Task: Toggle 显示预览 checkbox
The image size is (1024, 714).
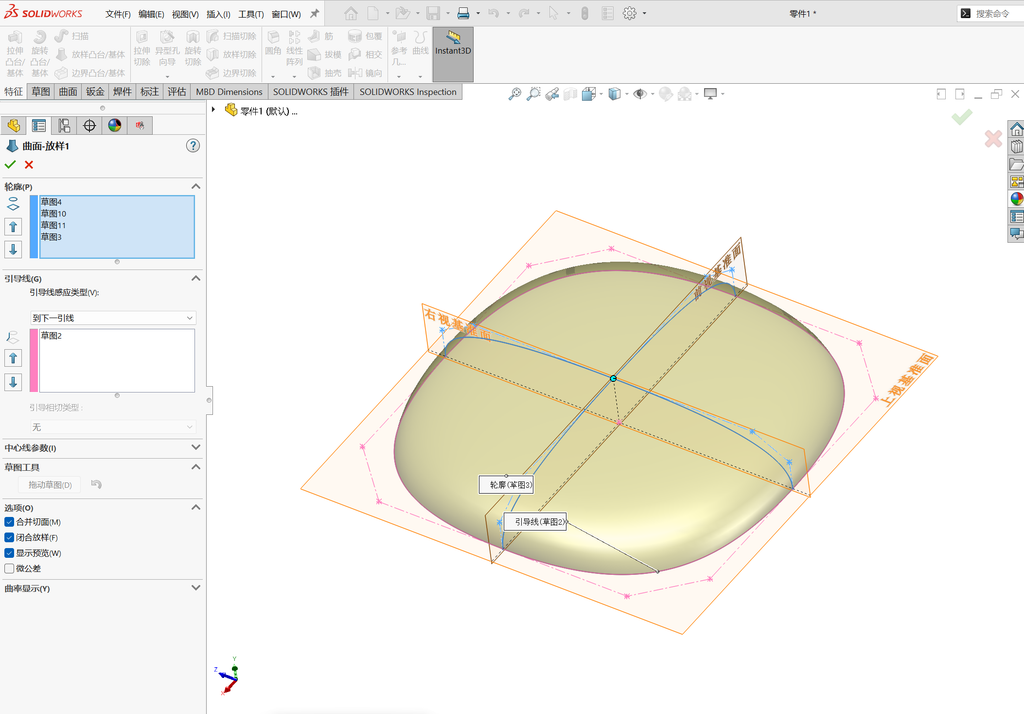Action: pos(9,553)
